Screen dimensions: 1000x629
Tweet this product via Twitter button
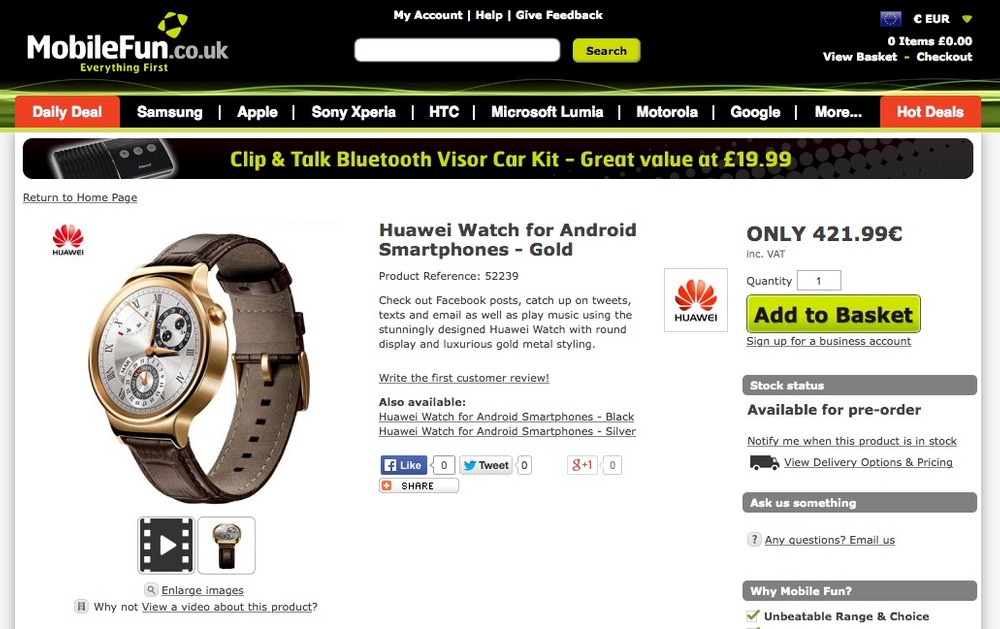[486, 465]
